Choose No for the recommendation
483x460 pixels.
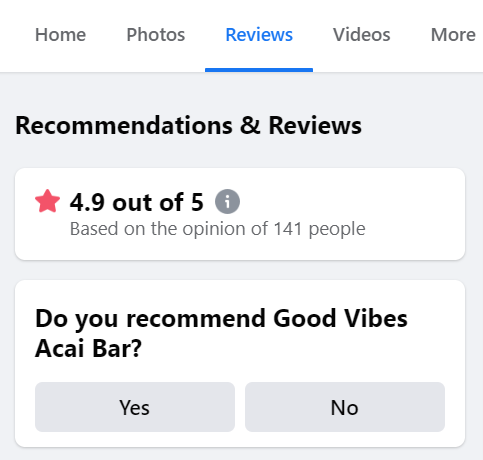345,407
